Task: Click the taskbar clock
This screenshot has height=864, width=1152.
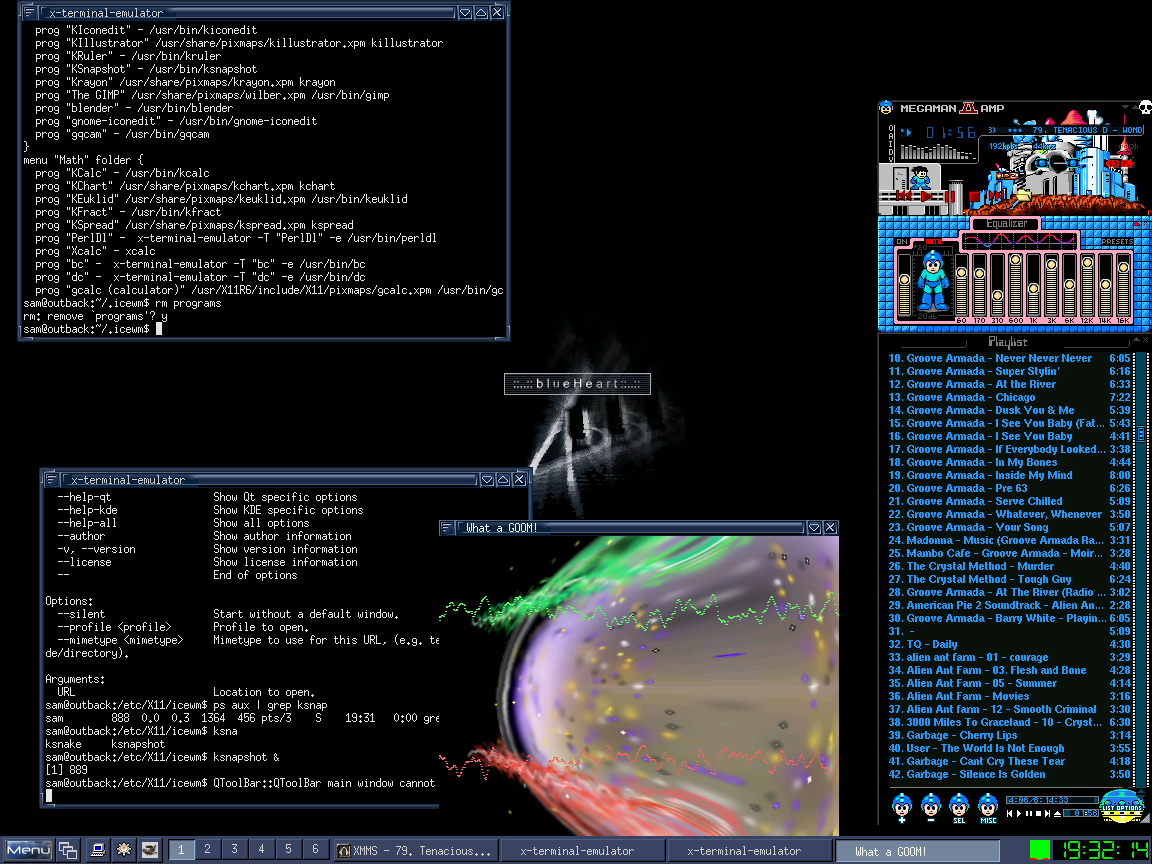Action: pos(1101,850)
